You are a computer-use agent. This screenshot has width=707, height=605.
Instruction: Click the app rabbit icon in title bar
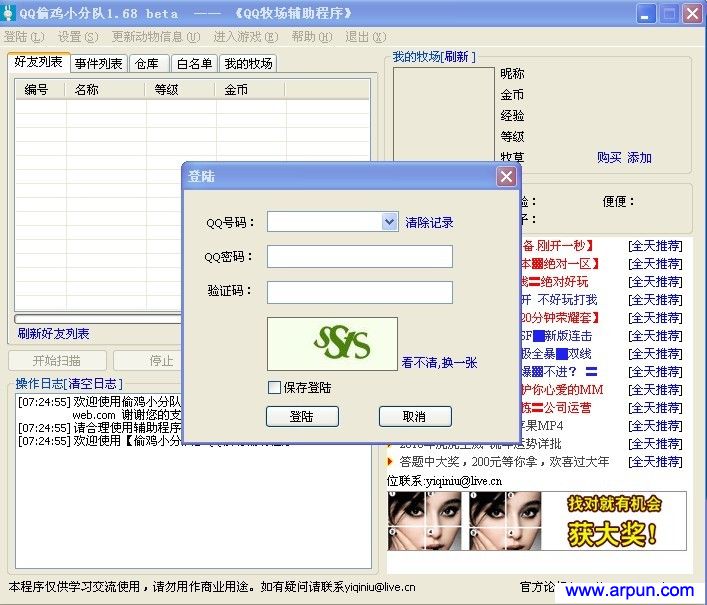(7, 13)
